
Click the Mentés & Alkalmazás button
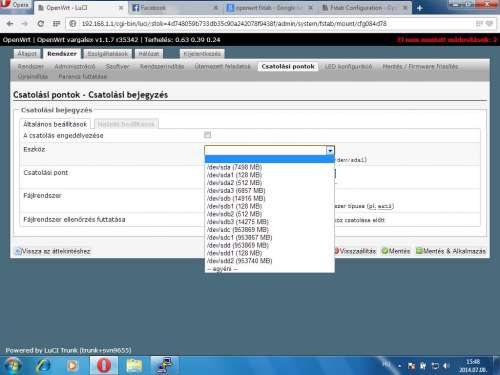[451, 251]
